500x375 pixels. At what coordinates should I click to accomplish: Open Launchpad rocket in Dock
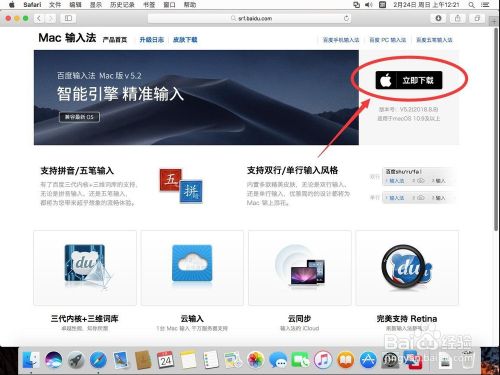(x=76, y=360)
